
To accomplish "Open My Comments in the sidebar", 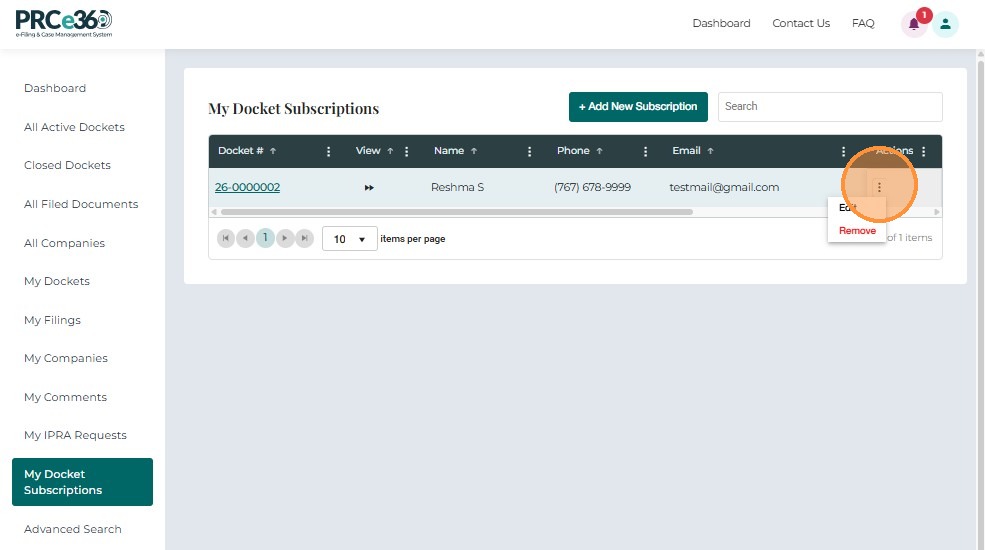I will [65, 397].
